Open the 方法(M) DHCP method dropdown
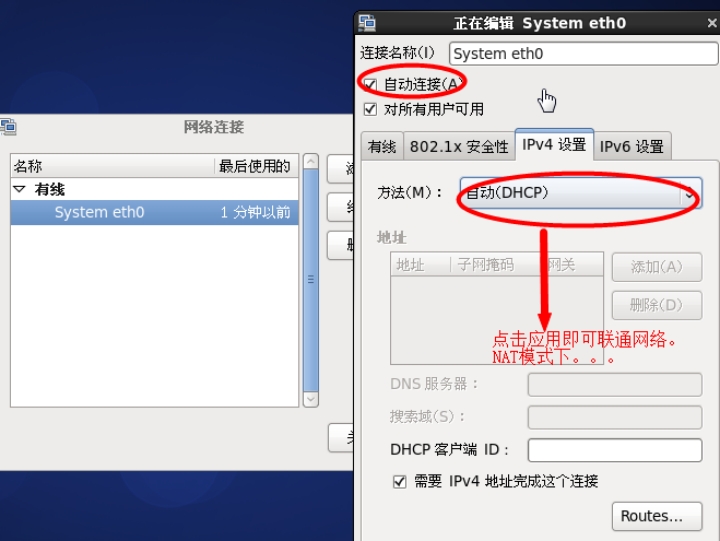Screen dimensions: 720x541 coord(581,193)
